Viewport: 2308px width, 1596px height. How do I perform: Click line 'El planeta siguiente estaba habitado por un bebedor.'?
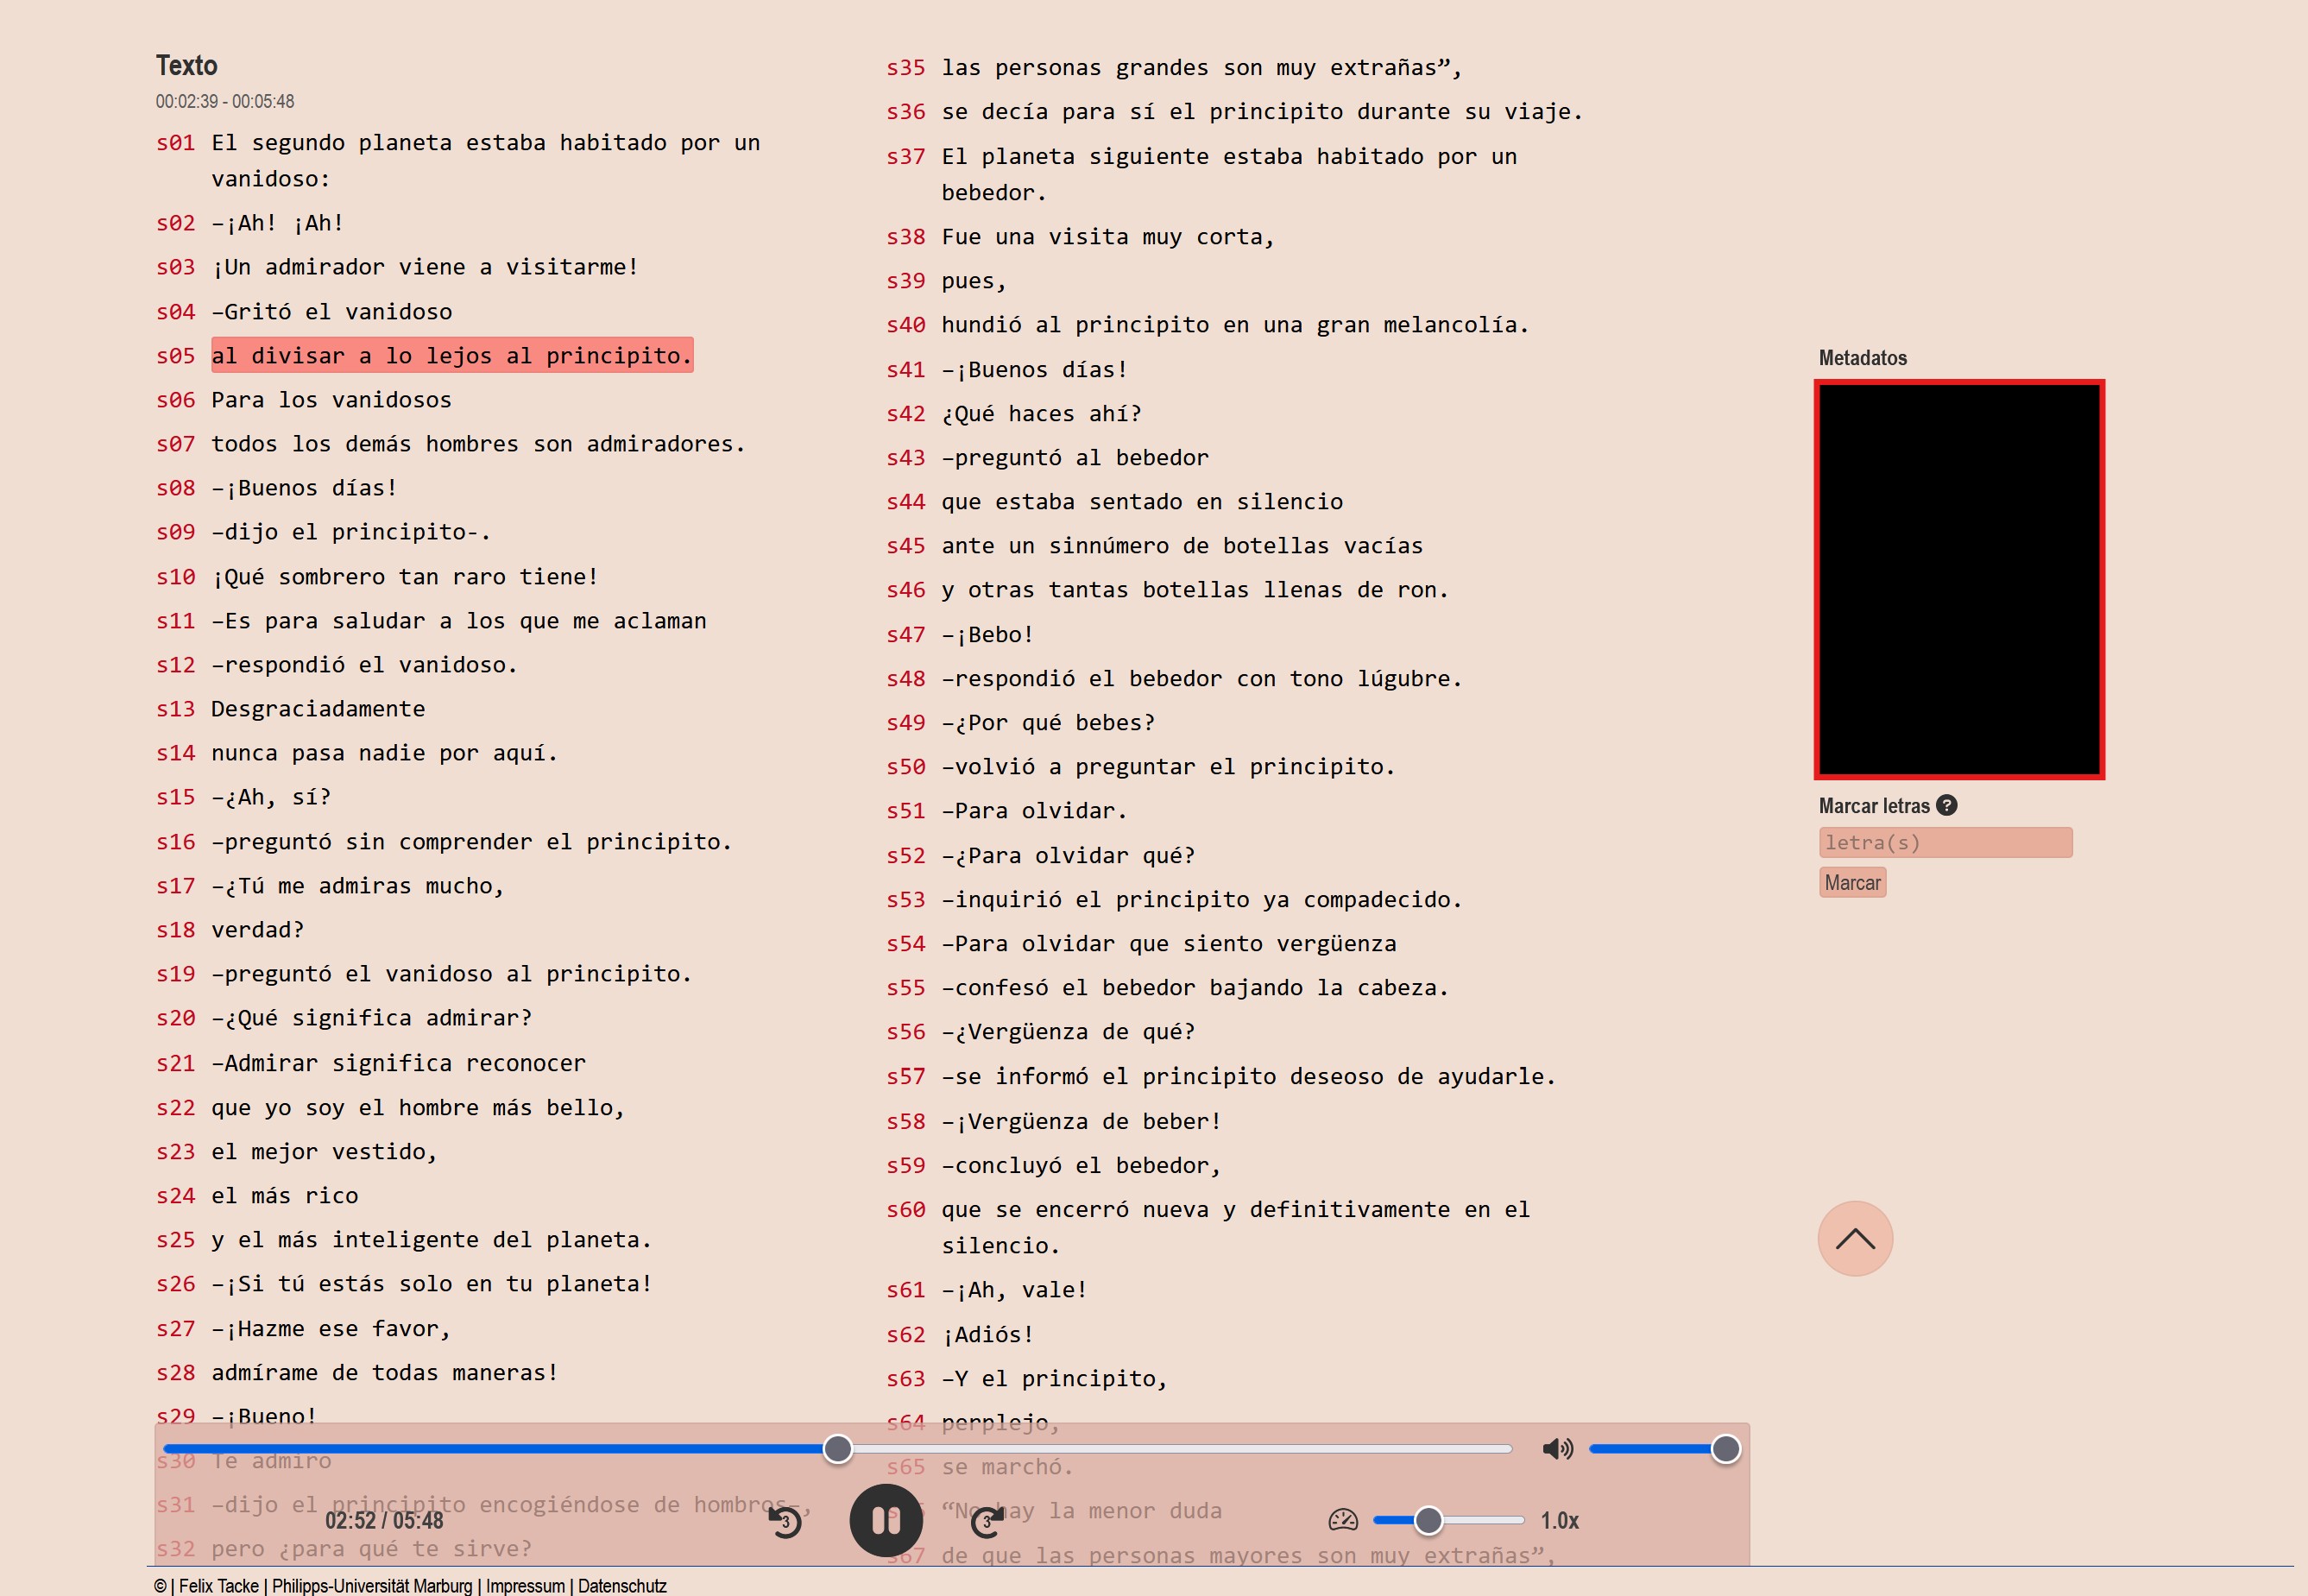tap(1229, 174)
